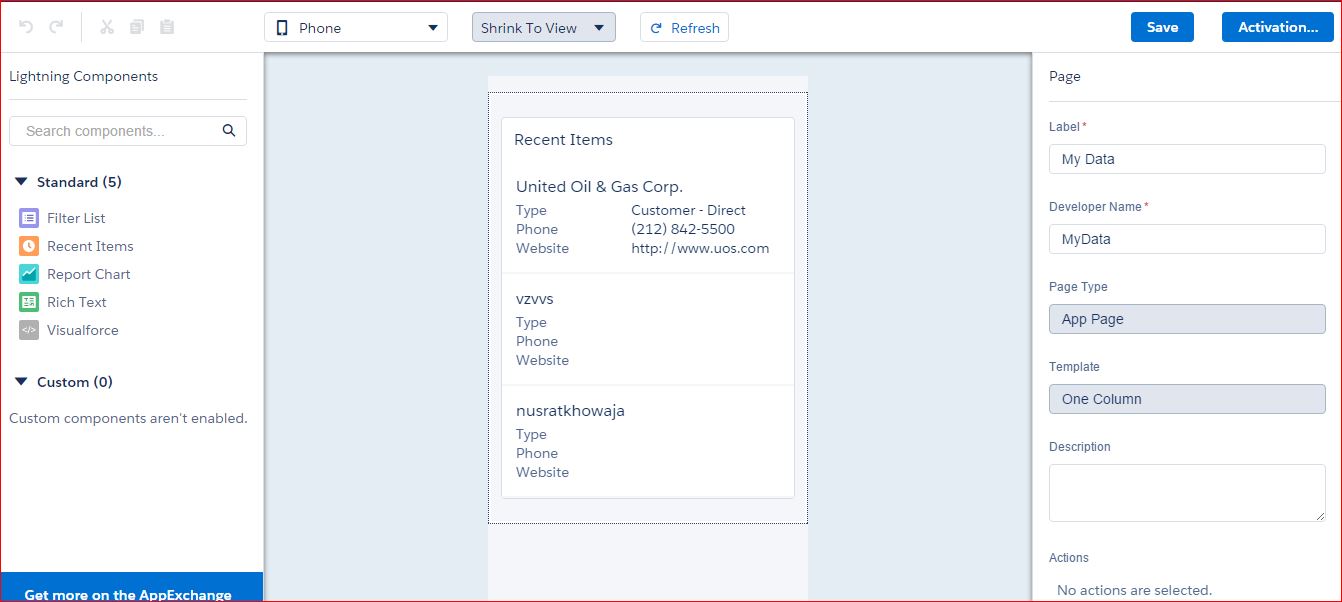Click the Redo arrow icon
Image resolution: width=1342 pixels, height=602 pixels.
[x=56, y=27]
